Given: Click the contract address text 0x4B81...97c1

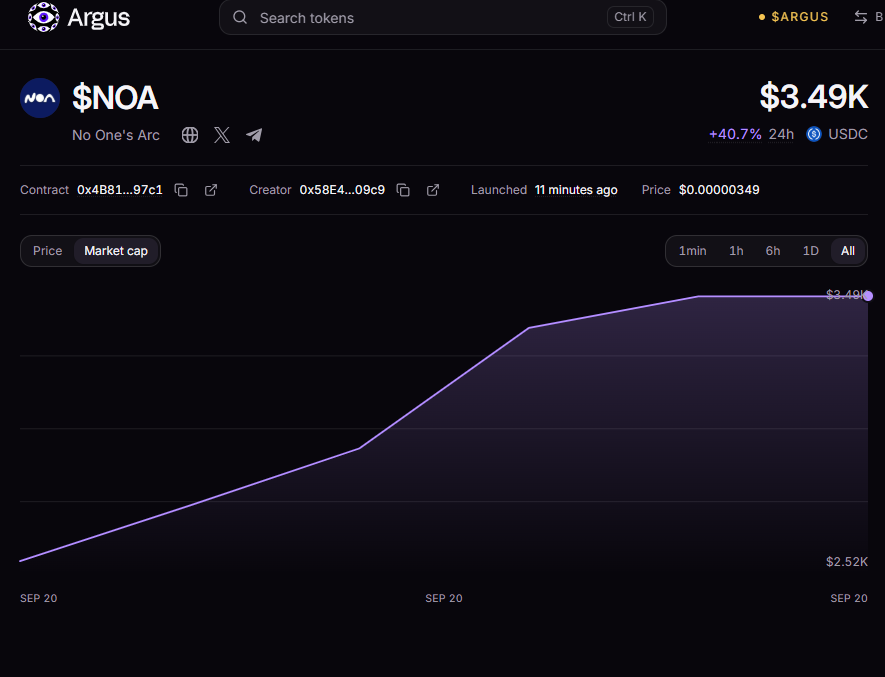Looking at the screenshot, I should coord(120,190).
